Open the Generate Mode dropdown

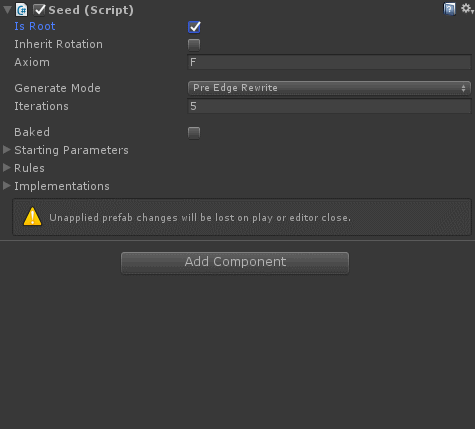329,88
